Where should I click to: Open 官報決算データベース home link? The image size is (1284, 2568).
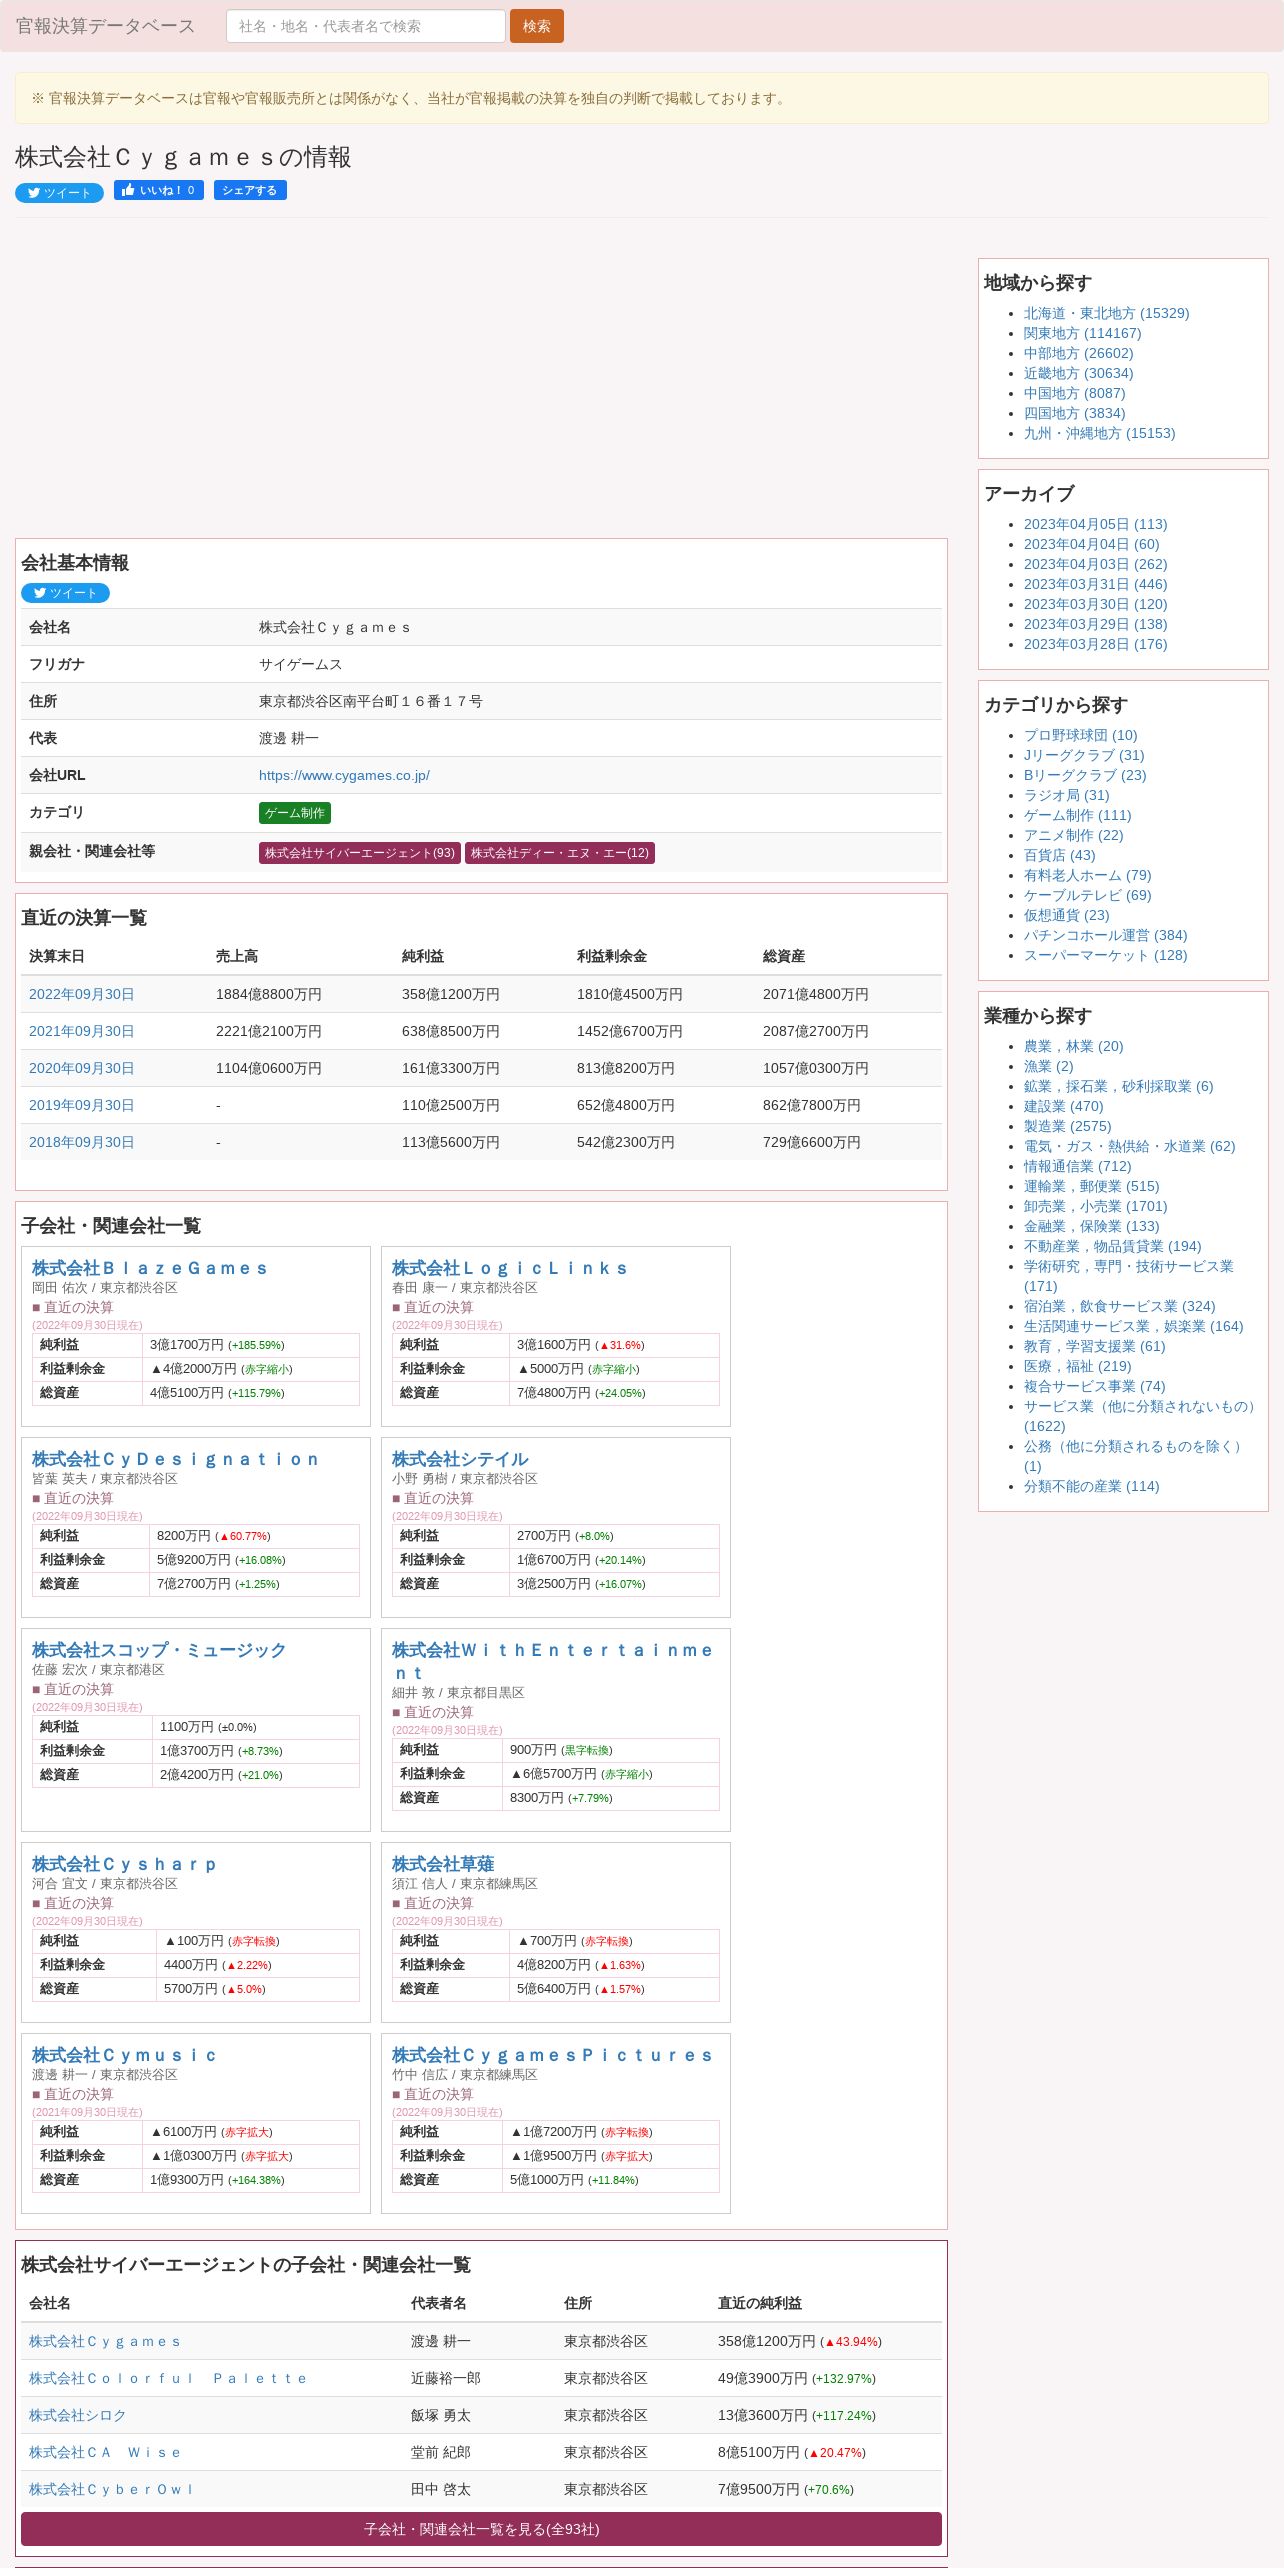coord(105,26)
